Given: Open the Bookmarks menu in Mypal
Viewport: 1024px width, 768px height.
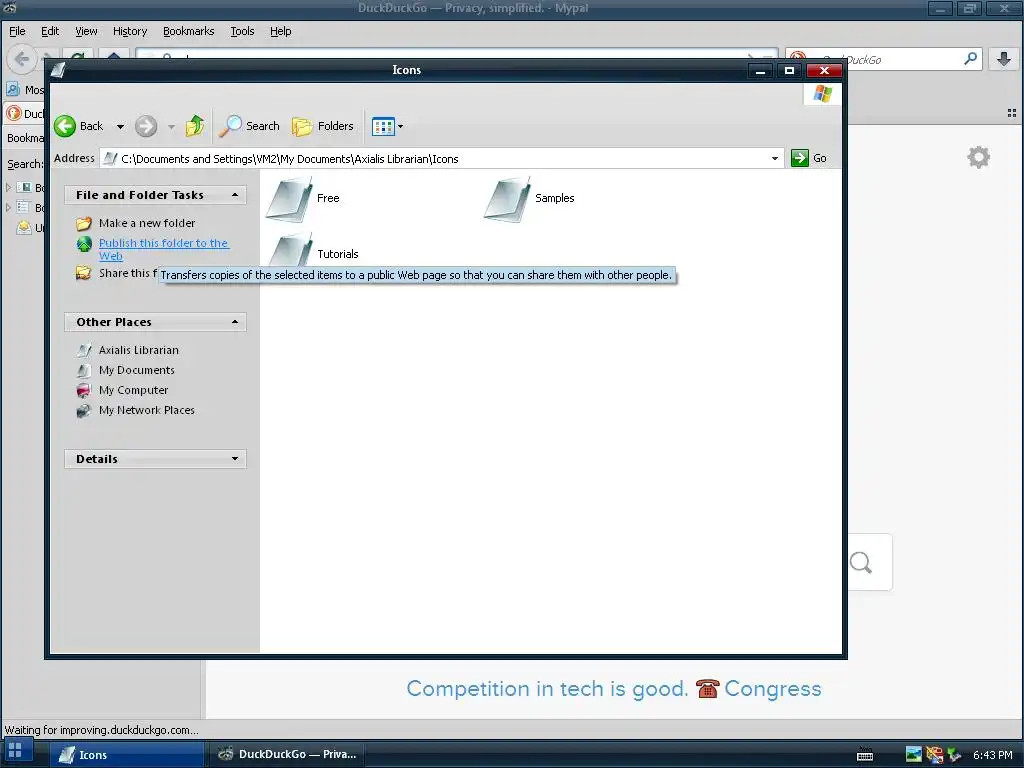Looking at the screenshot, I should (188, 31).
